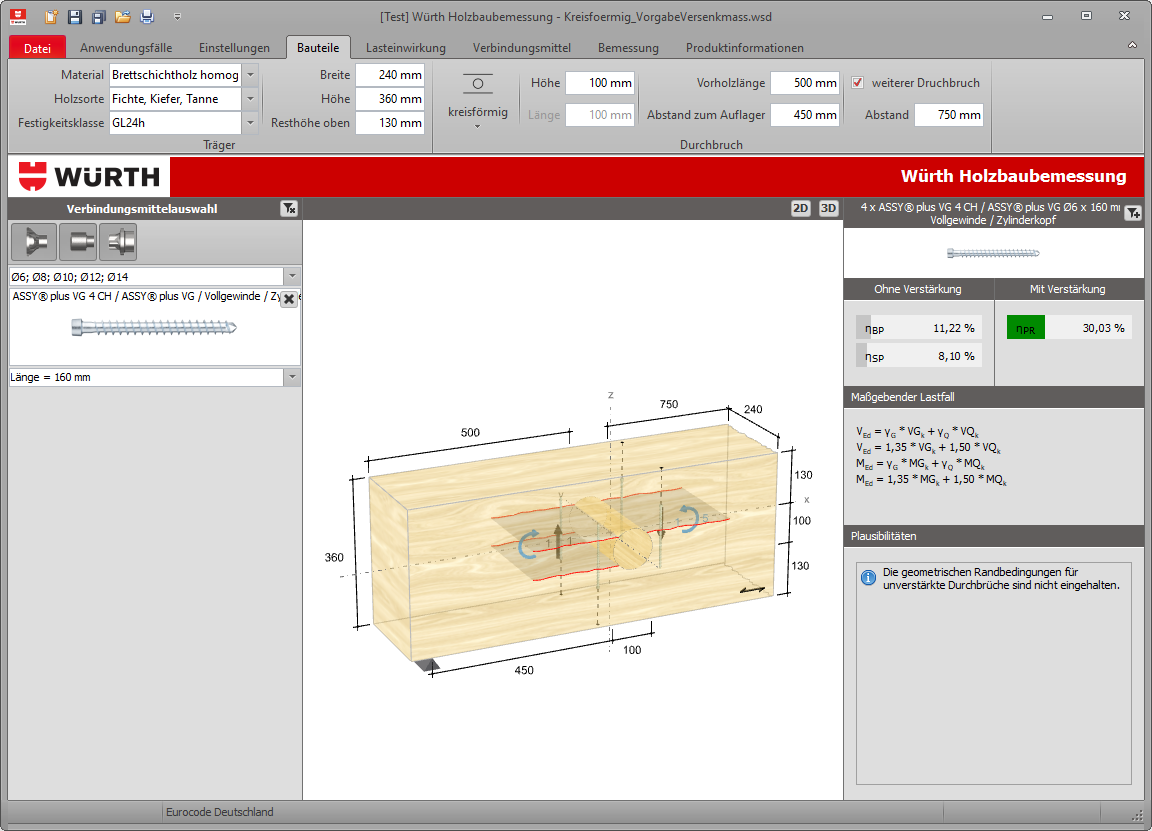
Task: Click the ηSP utilization bar
Action: coord(919,356)
